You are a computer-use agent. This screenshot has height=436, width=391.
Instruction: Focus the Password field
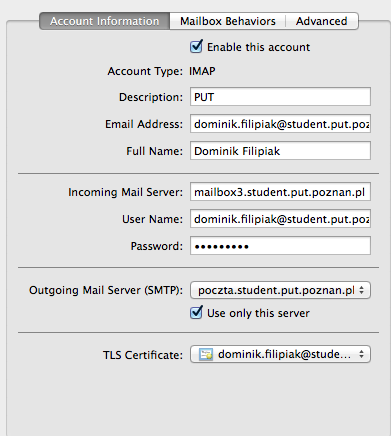click(280, 246)
